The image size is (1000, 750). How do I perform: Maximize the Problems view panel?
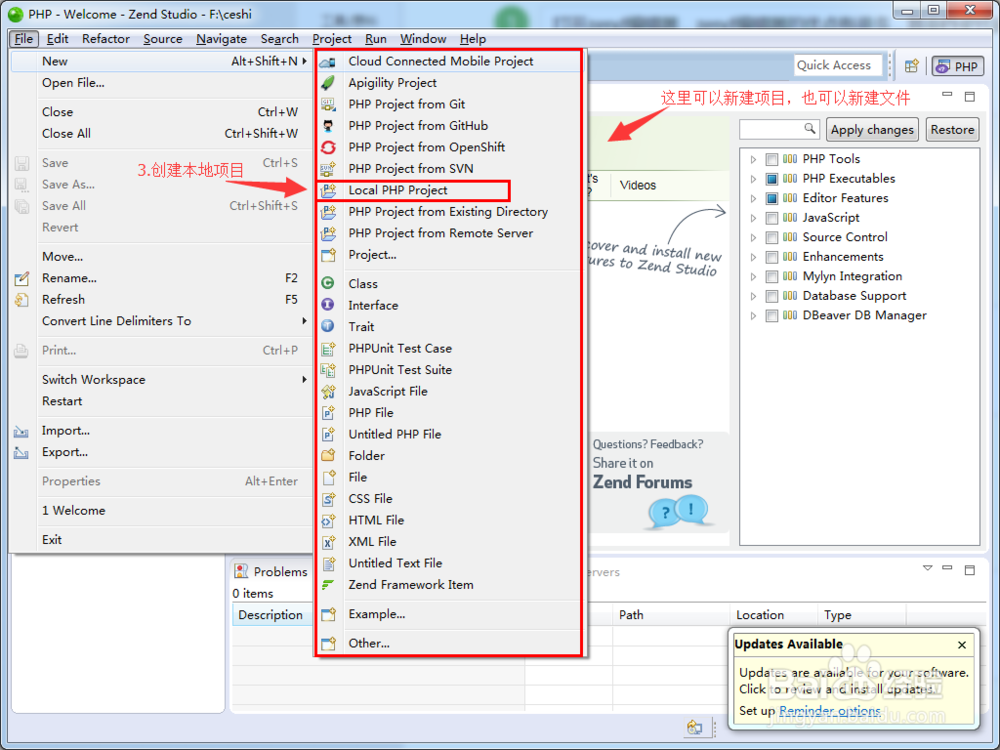pyautogui.click(x=970, y=570)
